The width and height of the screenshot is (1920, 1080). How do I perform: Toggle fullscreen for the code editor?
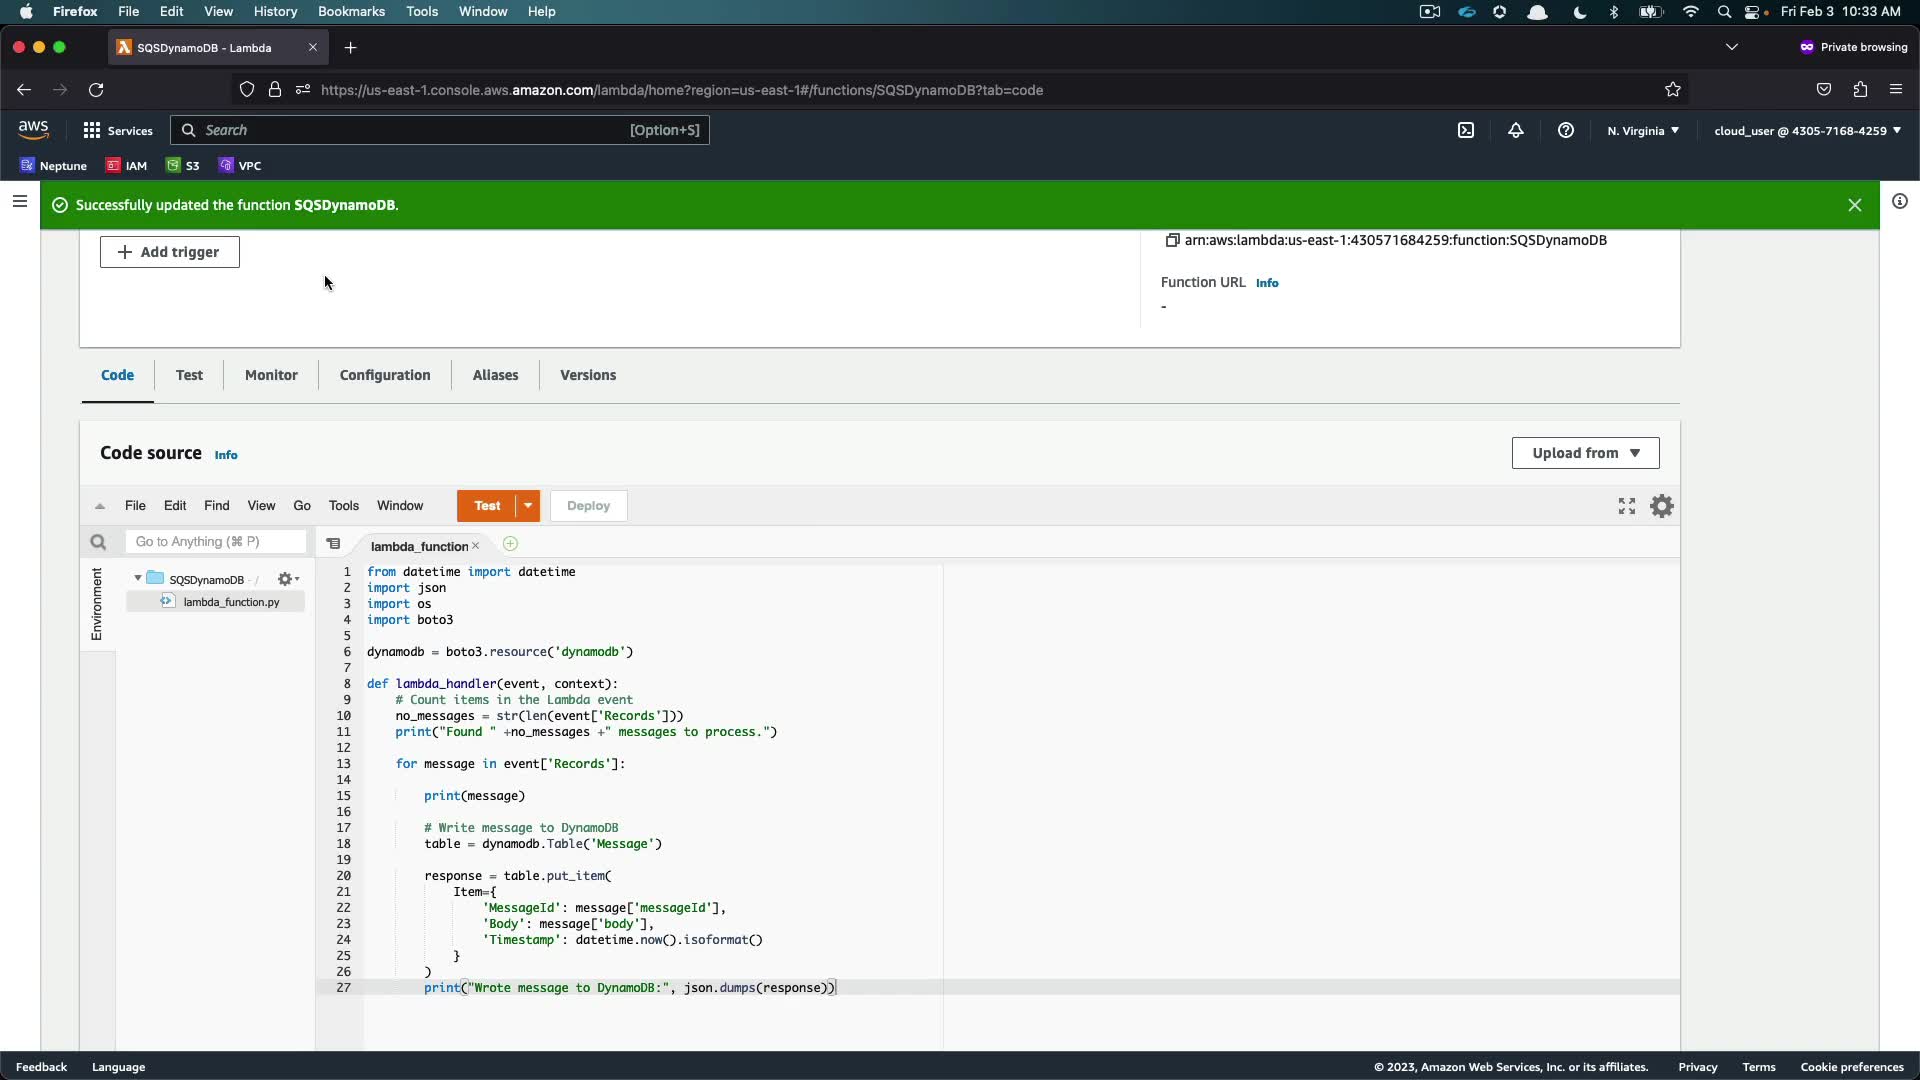[1627, 506]
